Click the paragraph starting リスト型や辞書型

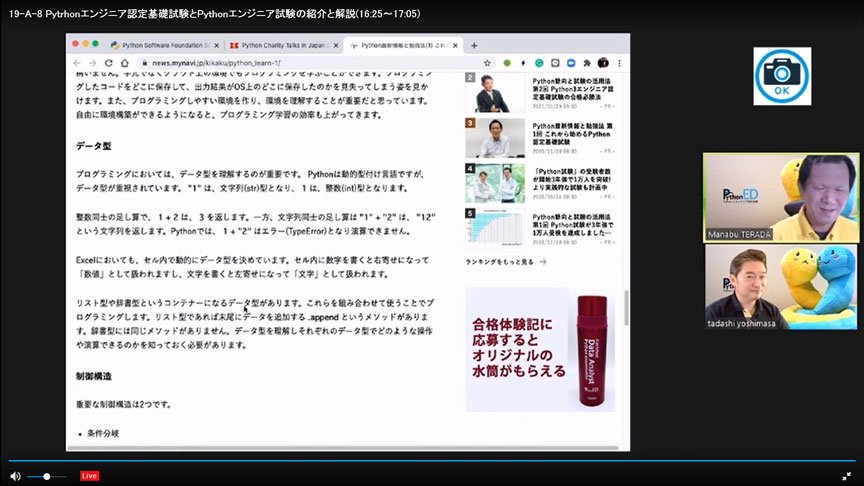click(x=255, y=324)
